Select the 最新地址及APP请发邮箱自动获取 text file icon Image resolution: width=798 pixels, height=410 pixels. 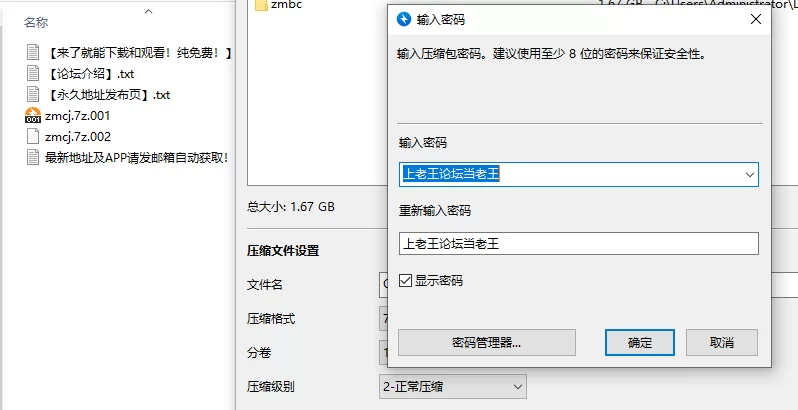pos(33,158)
